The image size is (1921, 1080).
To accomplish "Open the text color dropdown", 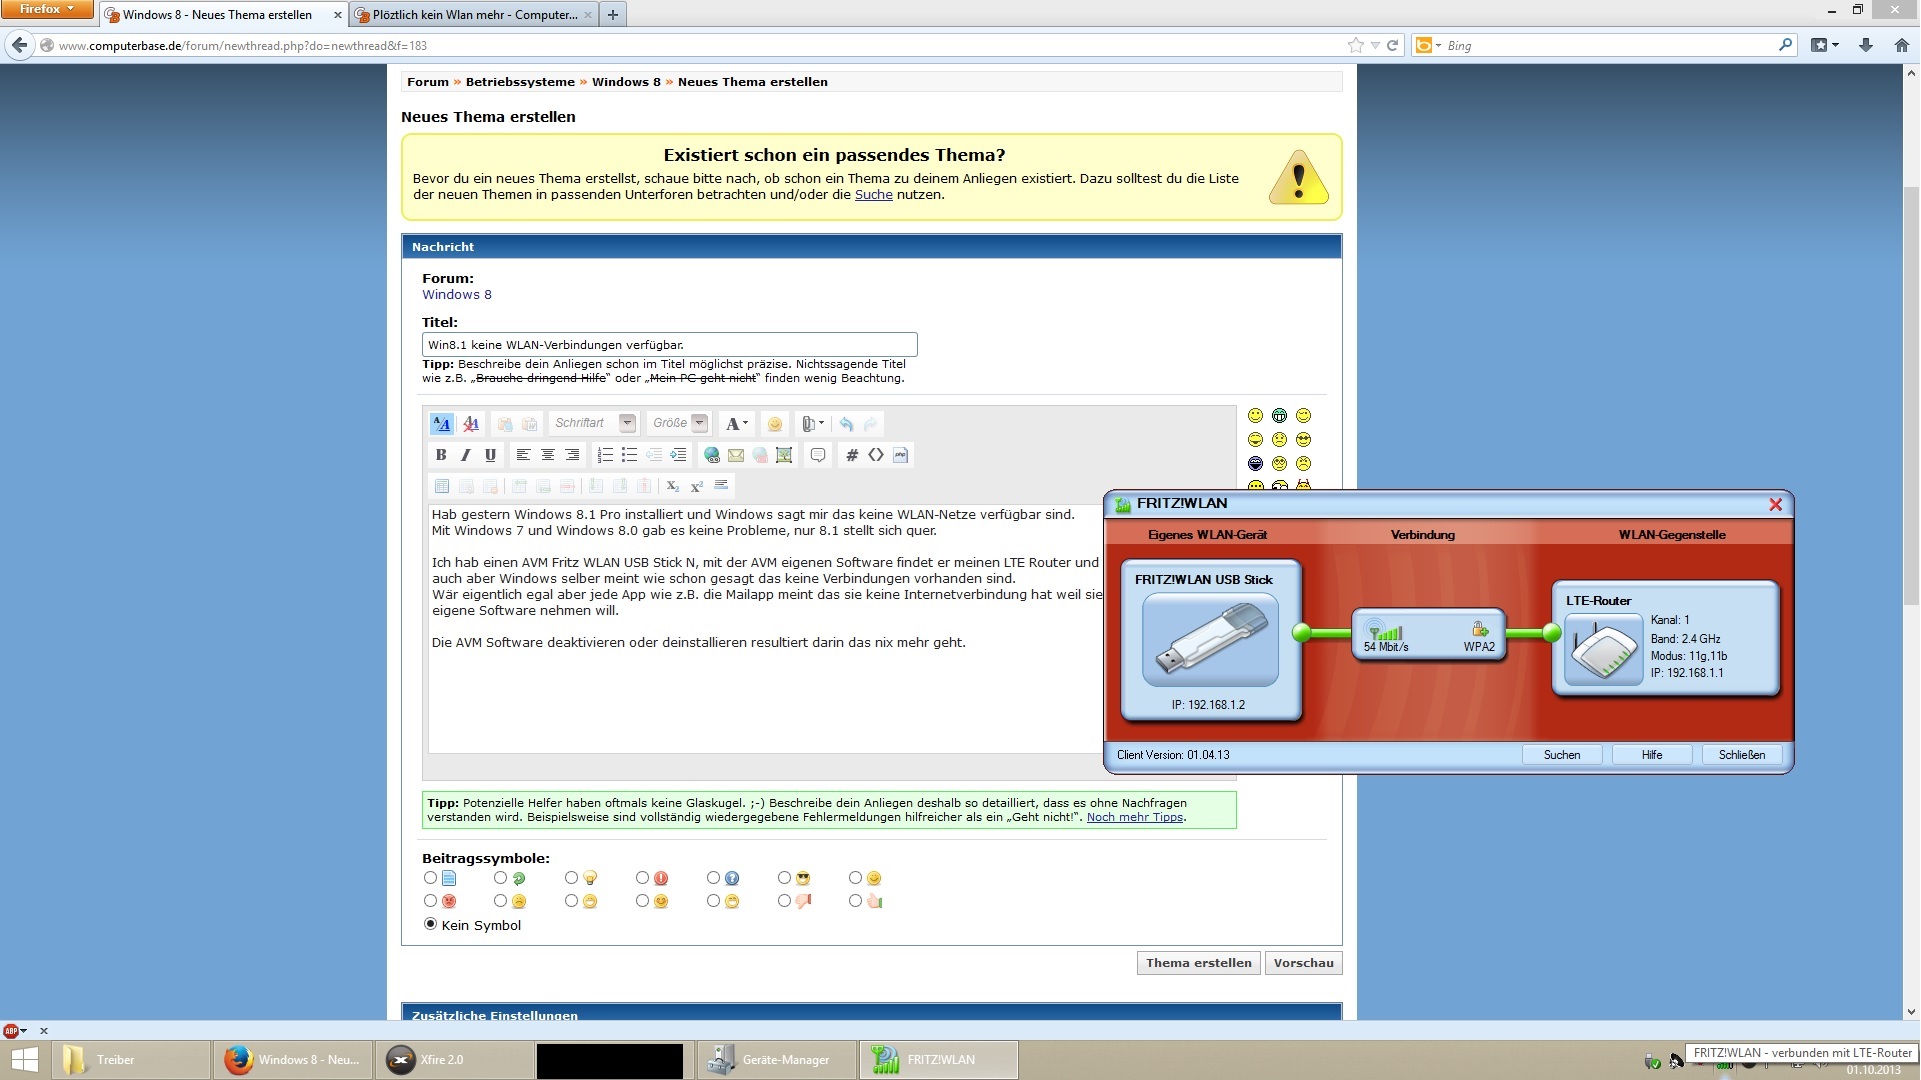I will [x=737, y=424].
